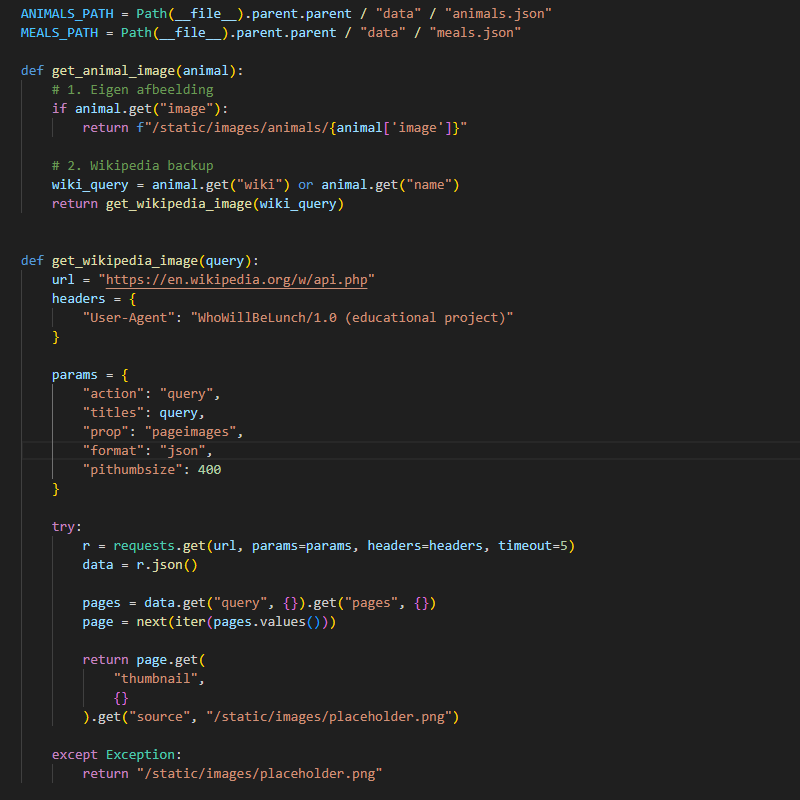Click the number 400 in params
Viewport: 800px width, 800px height.
coord(209,470)
